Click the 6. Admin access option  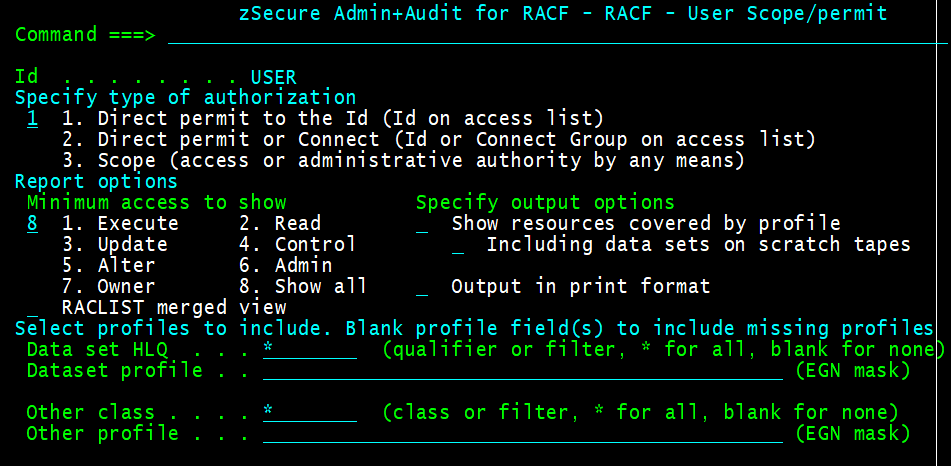pos(286,266)
